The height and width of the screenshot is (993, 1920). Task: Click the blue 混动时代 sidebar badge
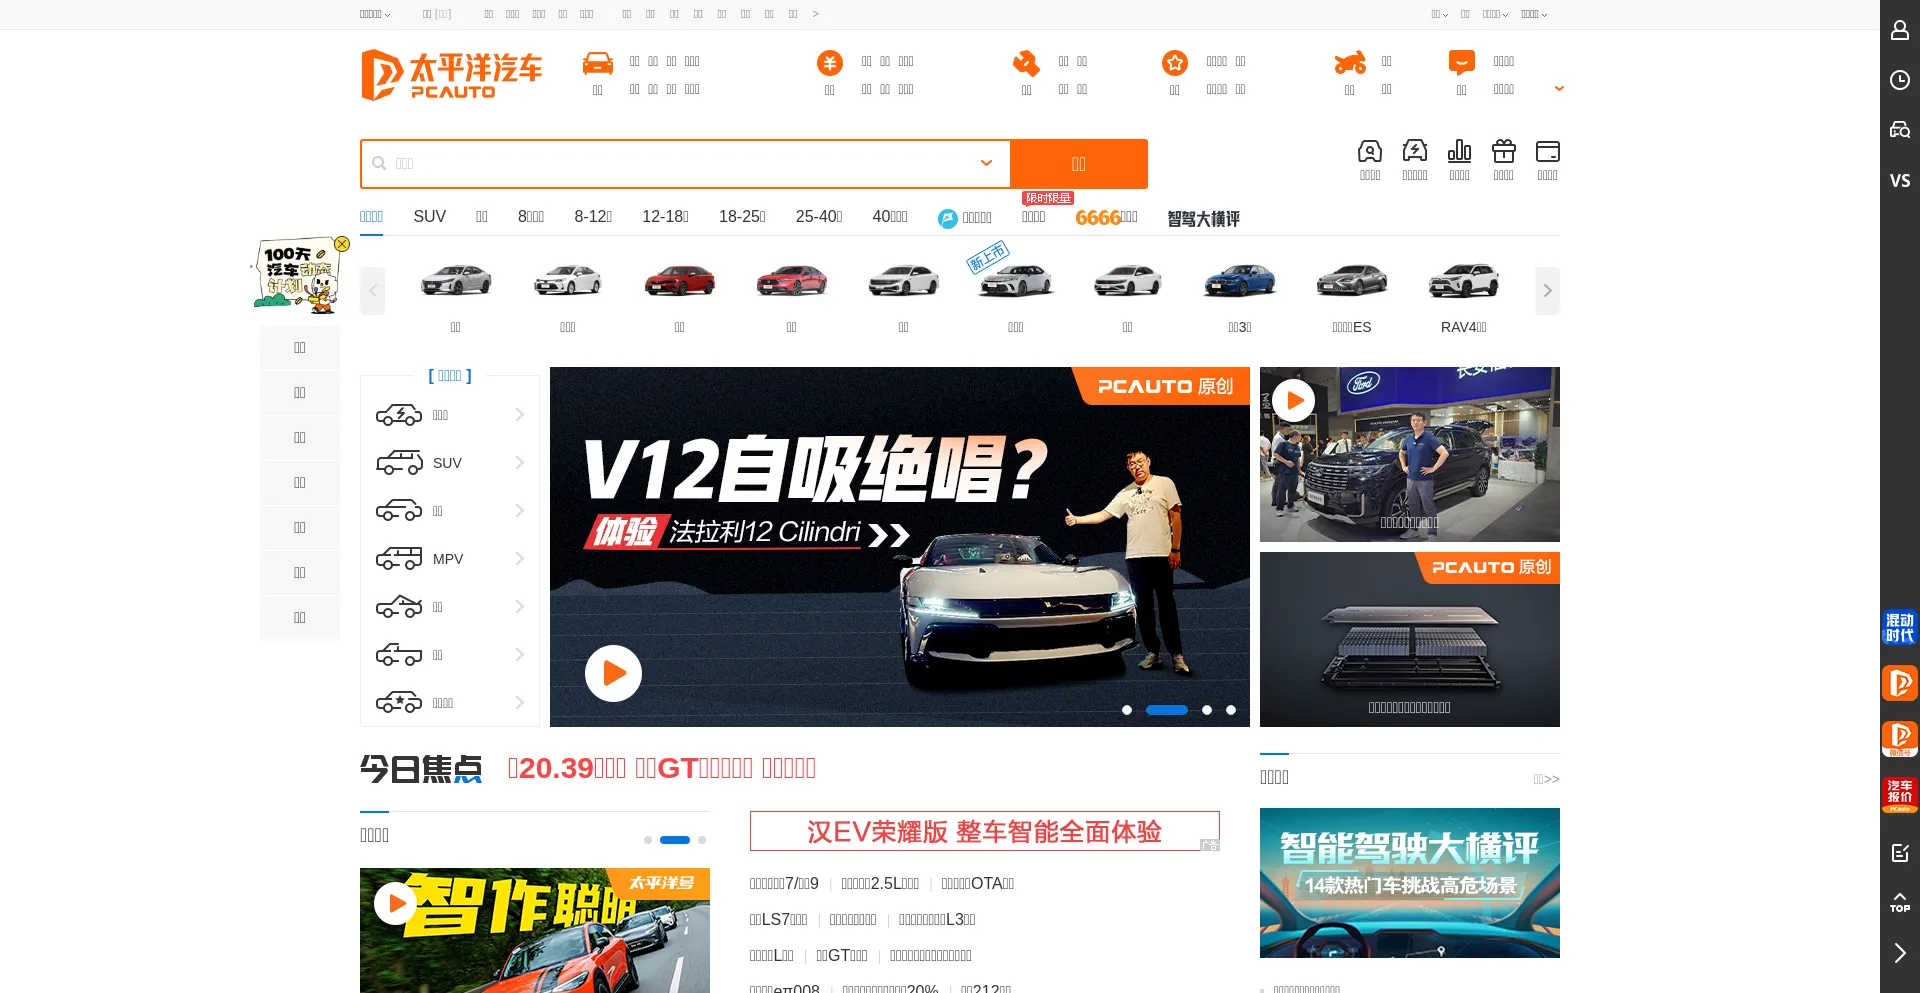coord(1899,627)
